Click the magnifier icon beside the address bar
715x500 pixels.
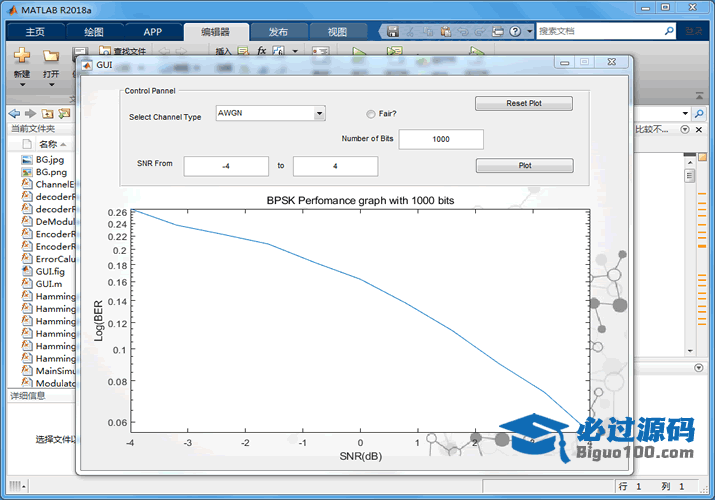699,113
